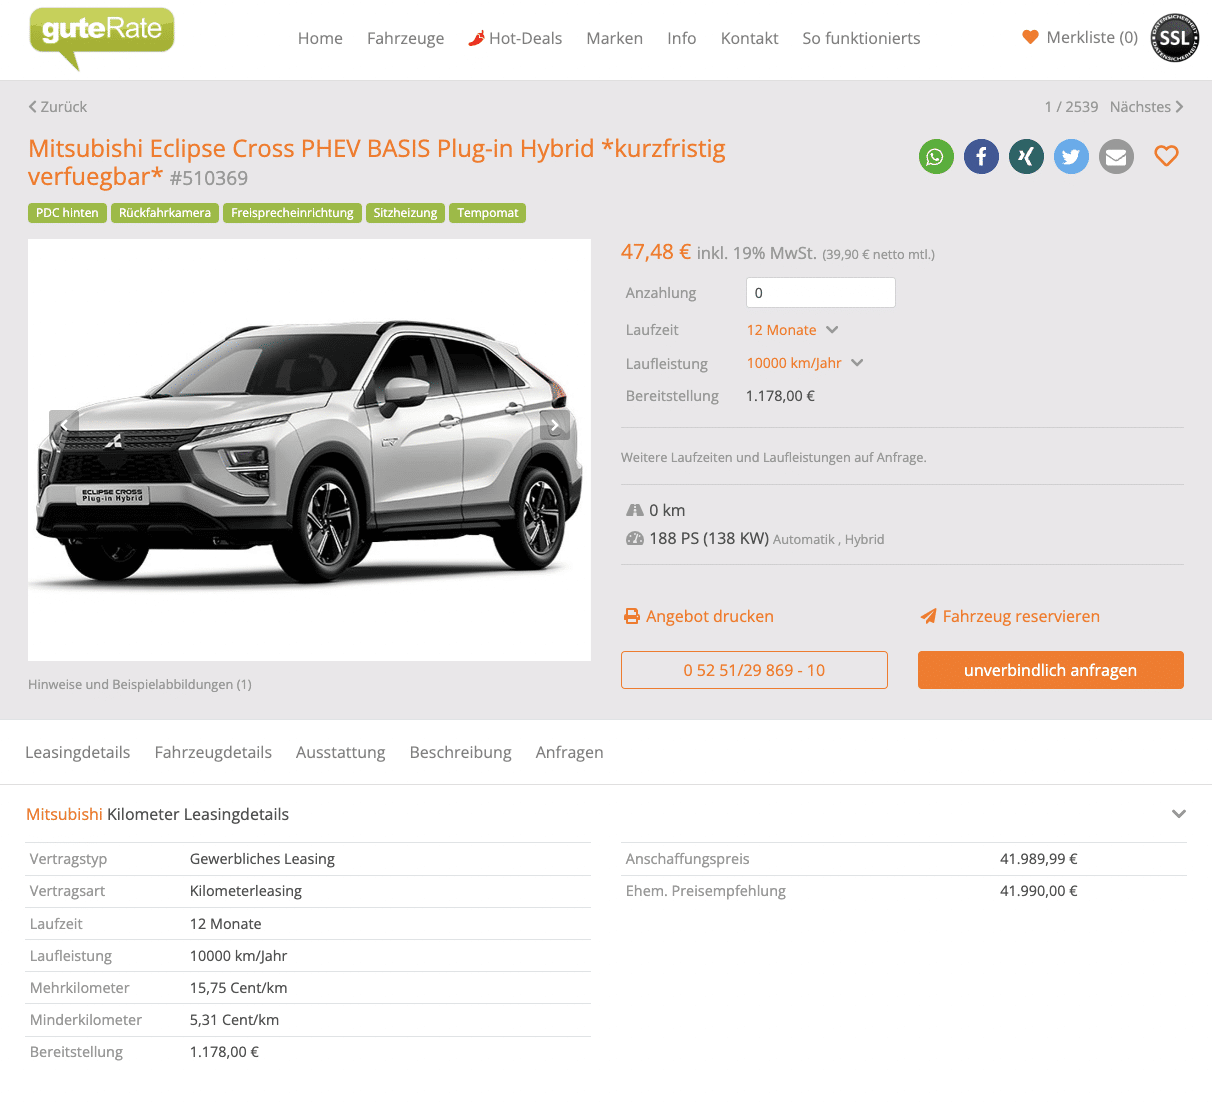1212x1112 pixels.
Task: Click the Freisprecheinrichtung tag
Action: (x=292, y=213)
